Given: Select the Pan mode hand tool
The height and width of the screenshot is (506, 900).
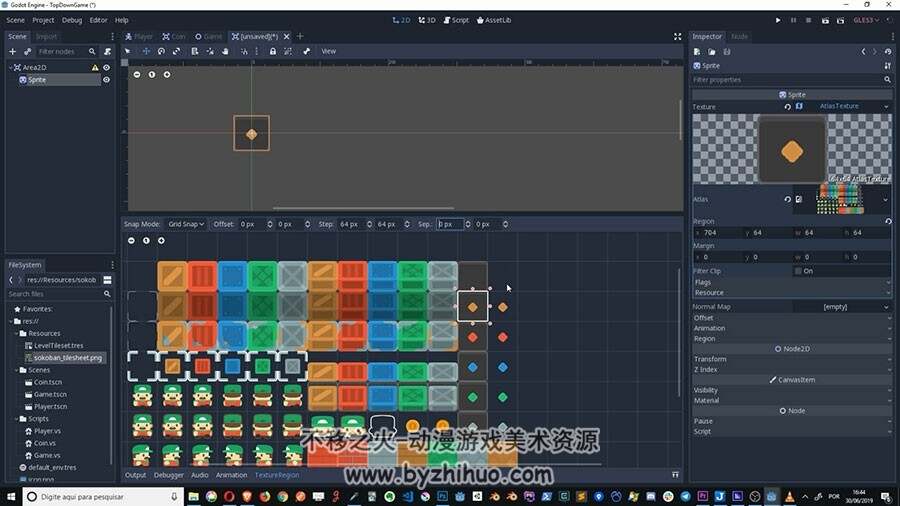Looking at the screenshot, I should pos(225,52).
